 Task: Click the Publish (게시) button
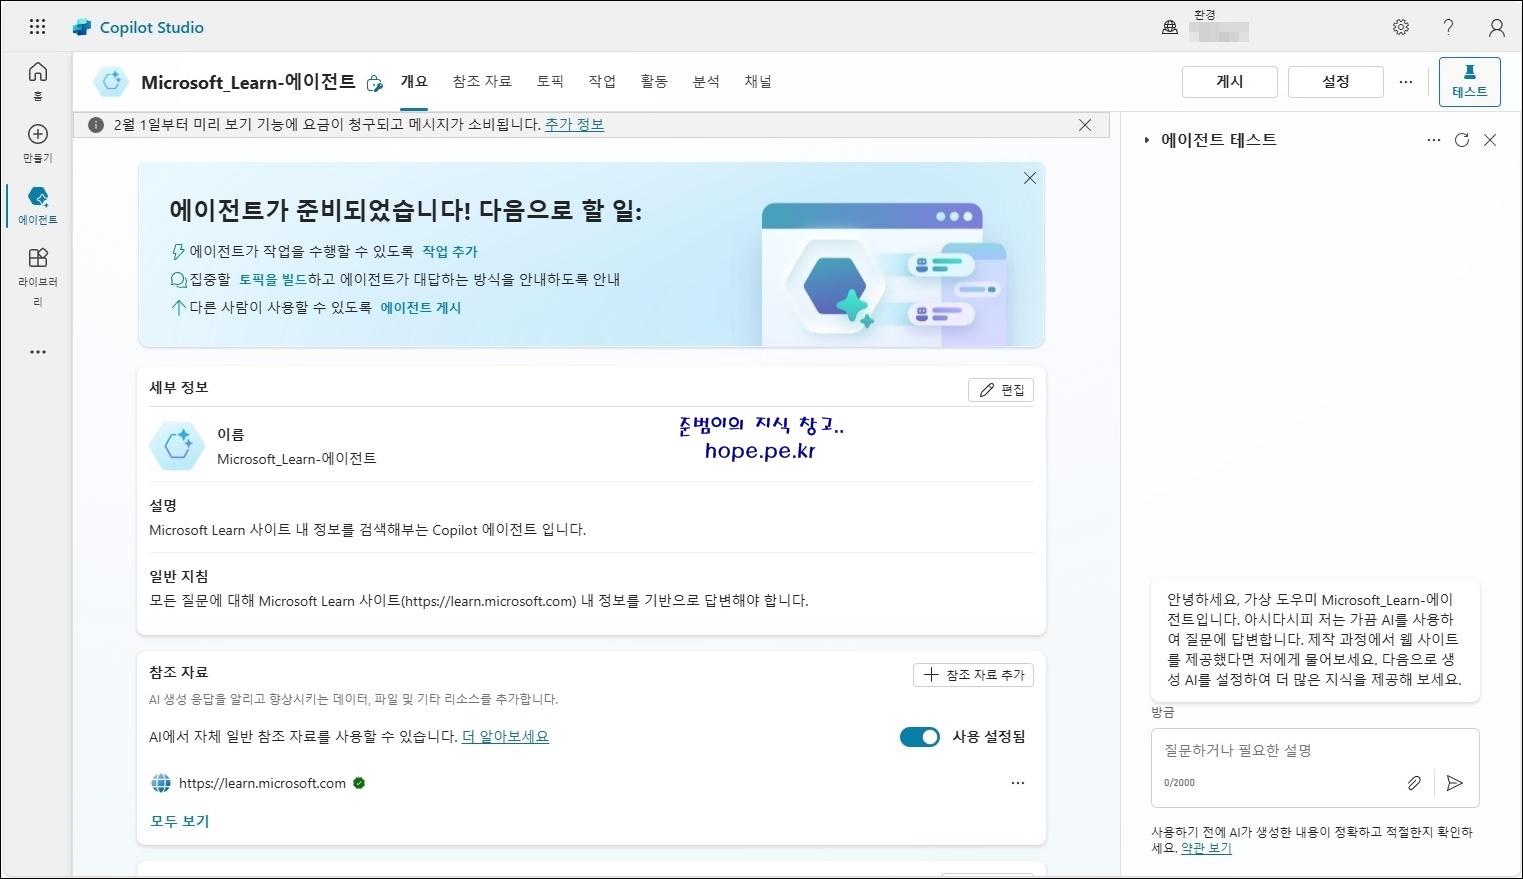(1230, 82)
